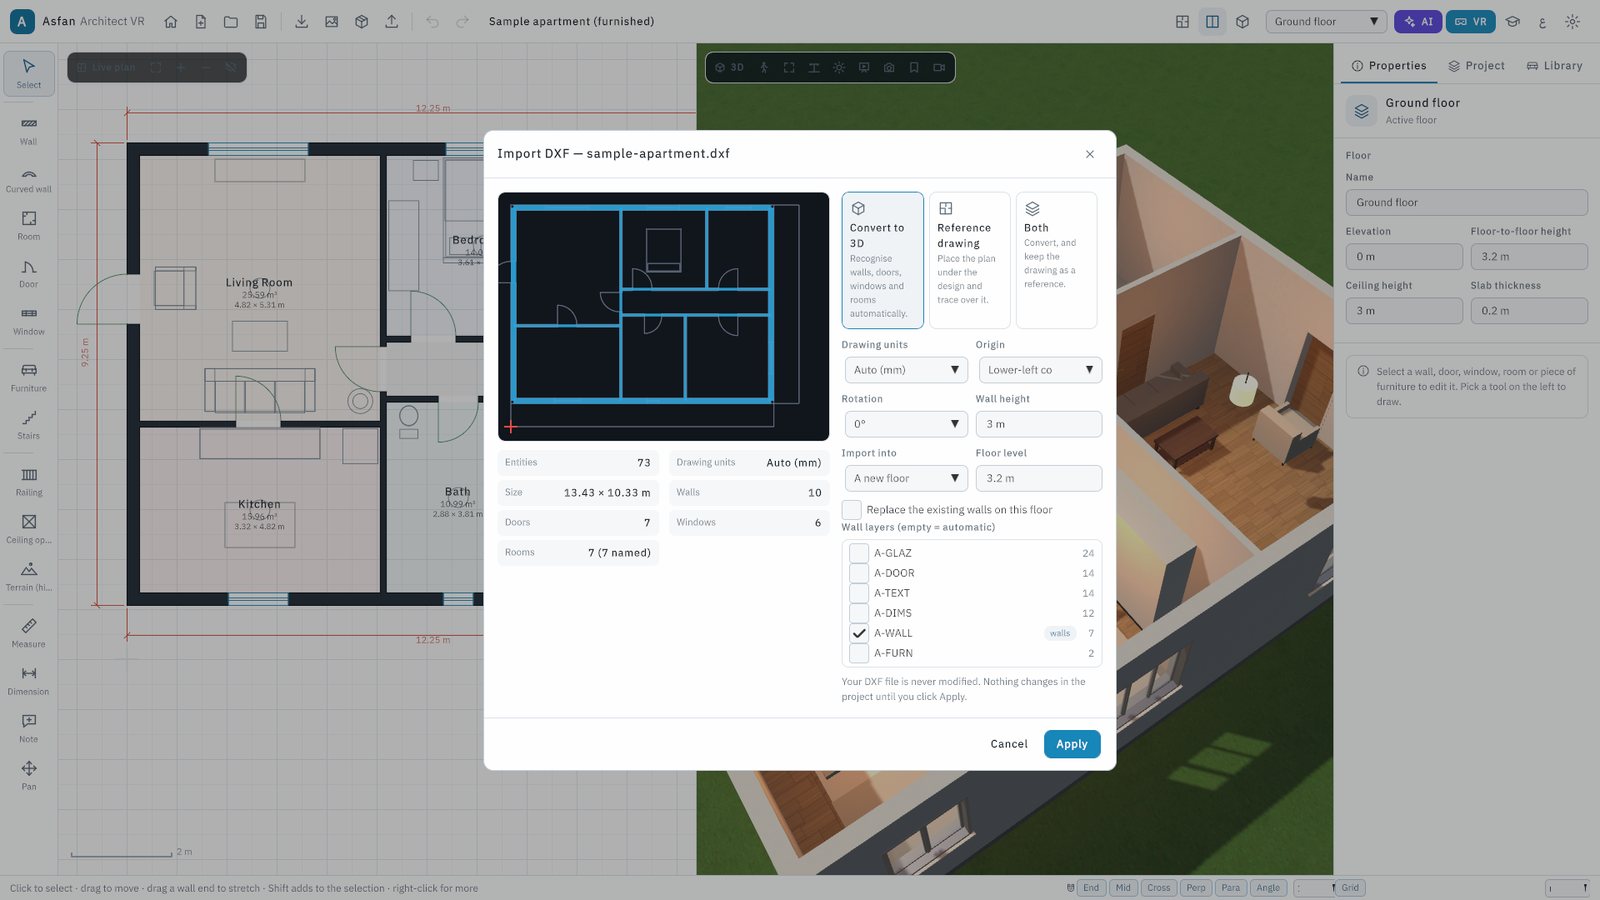
Task: Click the Wall height field
Action: point(1039,424)
